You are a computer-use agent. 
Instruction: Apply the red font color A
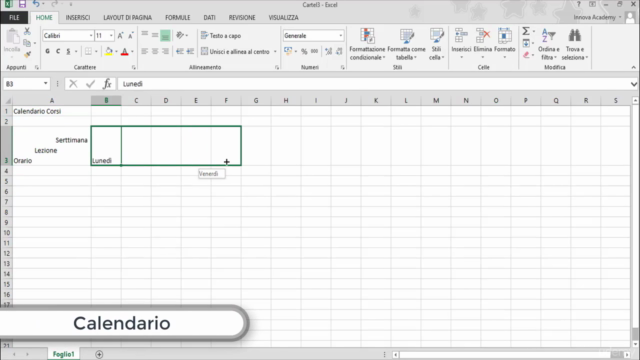[x=124, y=51]
